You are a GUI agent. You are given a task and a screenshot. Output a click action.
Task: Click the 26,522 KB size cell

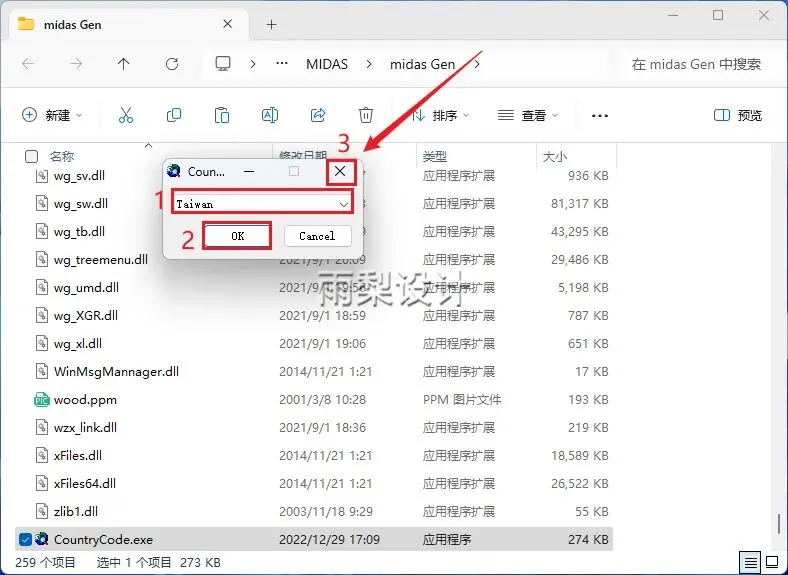tap(579, 484)
